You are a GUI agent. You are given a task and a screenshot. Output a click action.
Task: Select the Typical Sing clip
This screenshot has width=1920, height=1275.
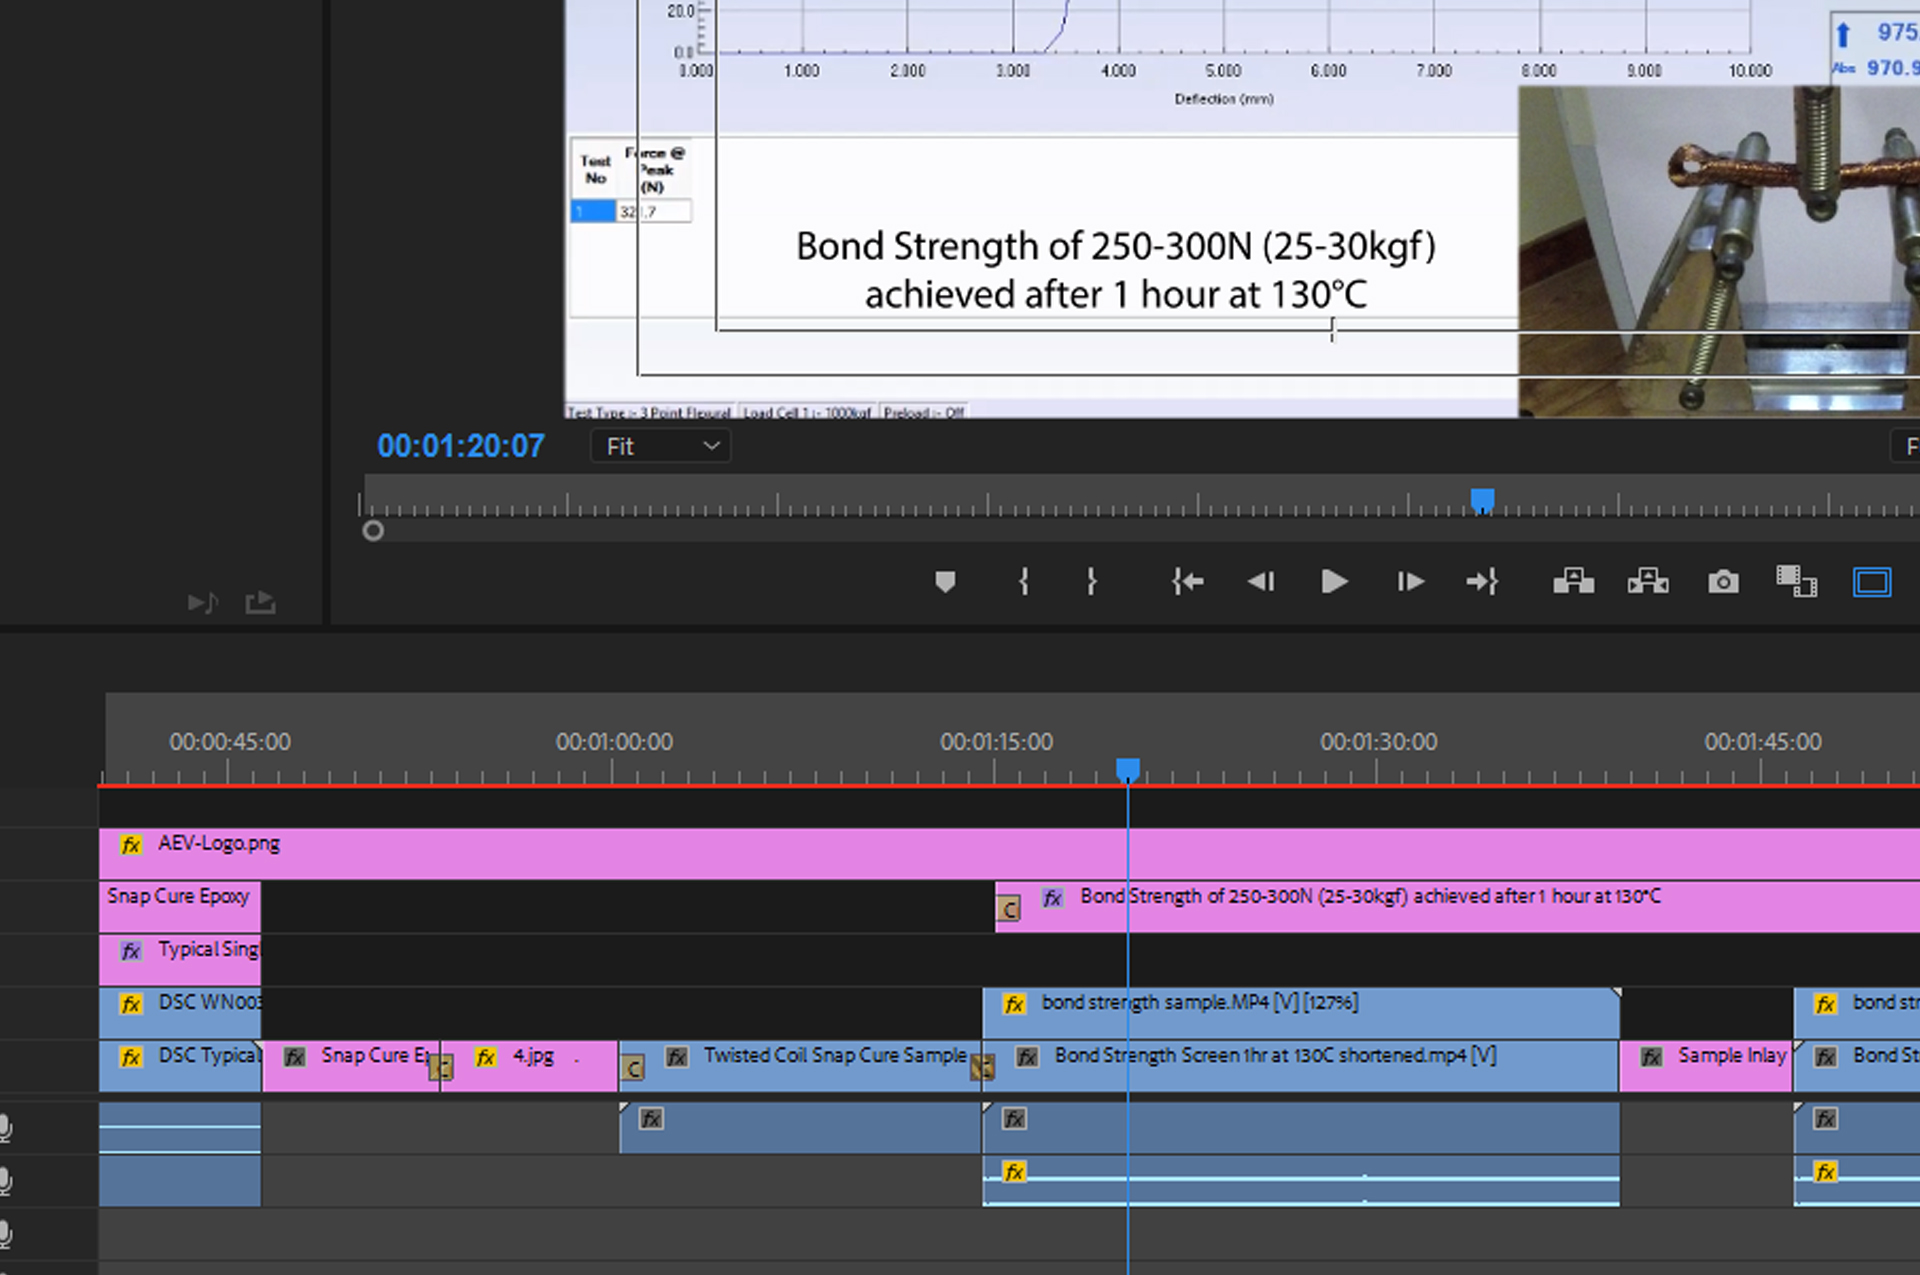point(180,960)
